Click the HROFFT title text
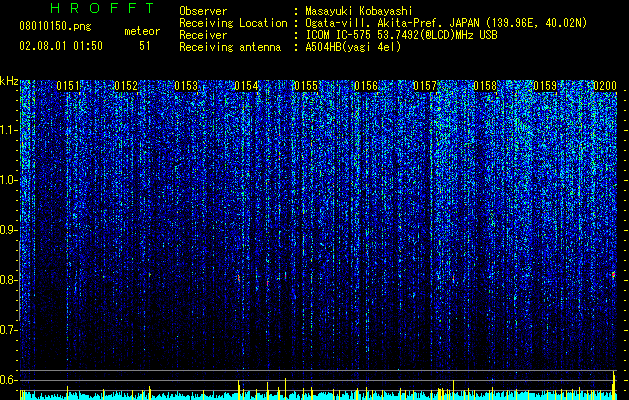 pos(102,8)
